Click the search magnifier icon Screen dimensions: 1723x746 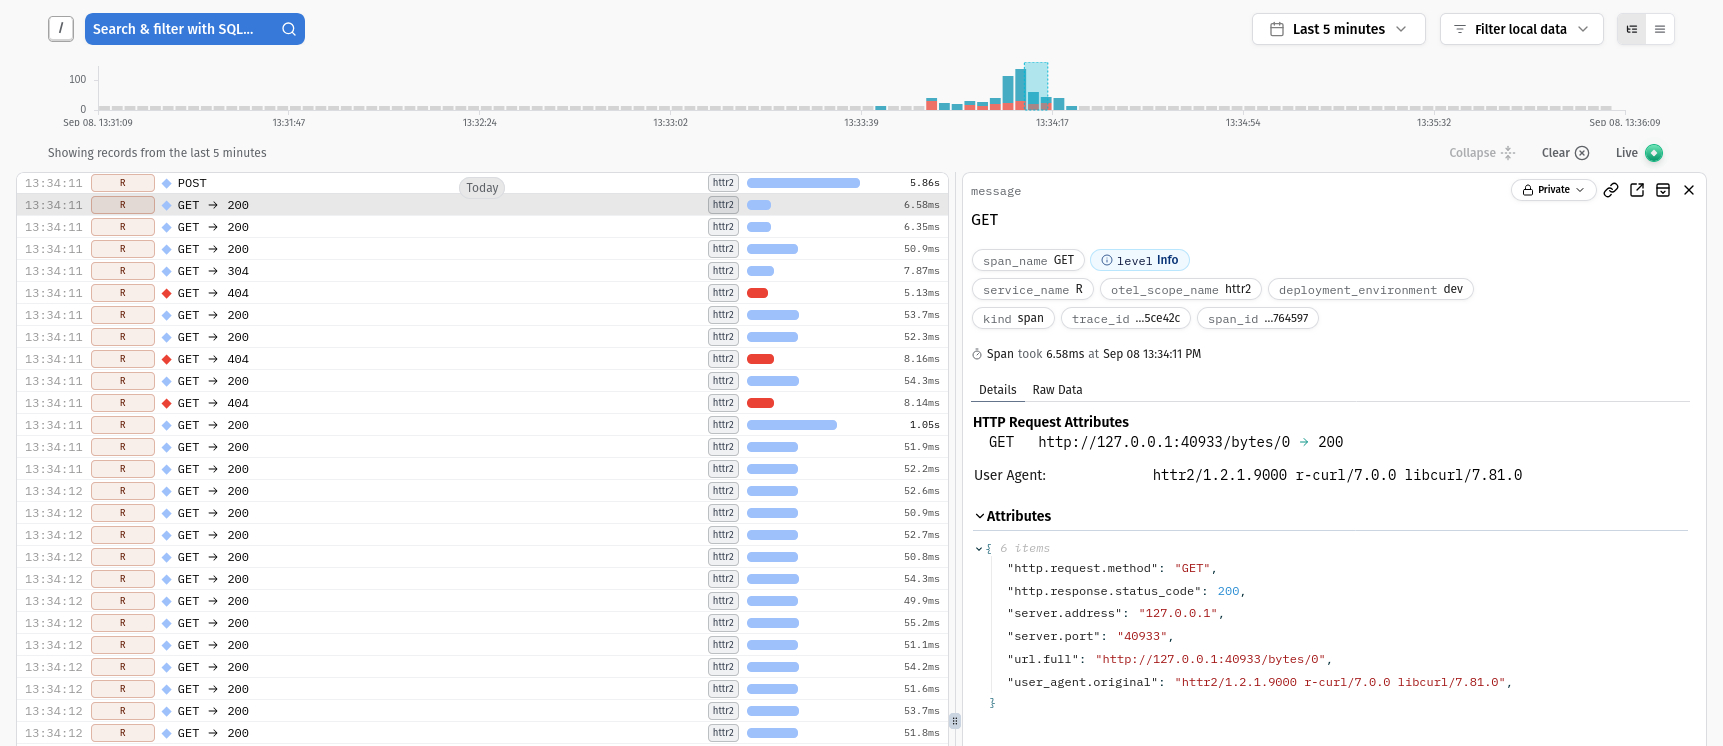(x=289, y=29)
